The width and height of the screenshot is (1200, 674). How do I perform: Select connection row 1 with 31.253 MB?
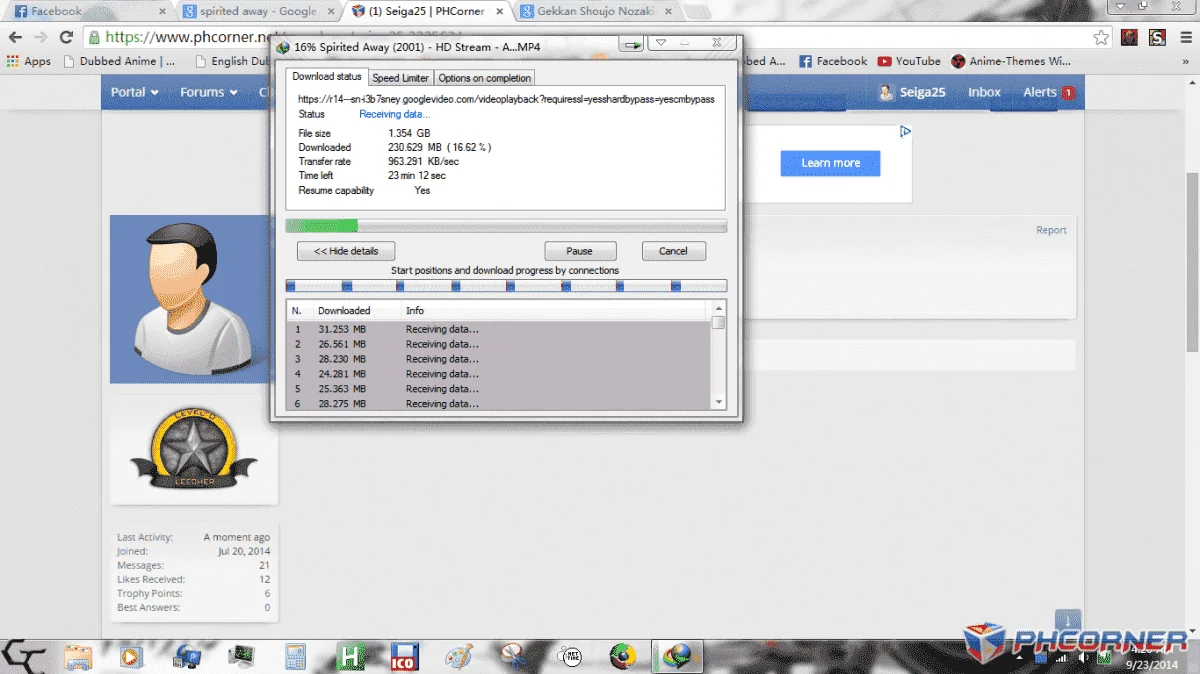tap(498, 329)
